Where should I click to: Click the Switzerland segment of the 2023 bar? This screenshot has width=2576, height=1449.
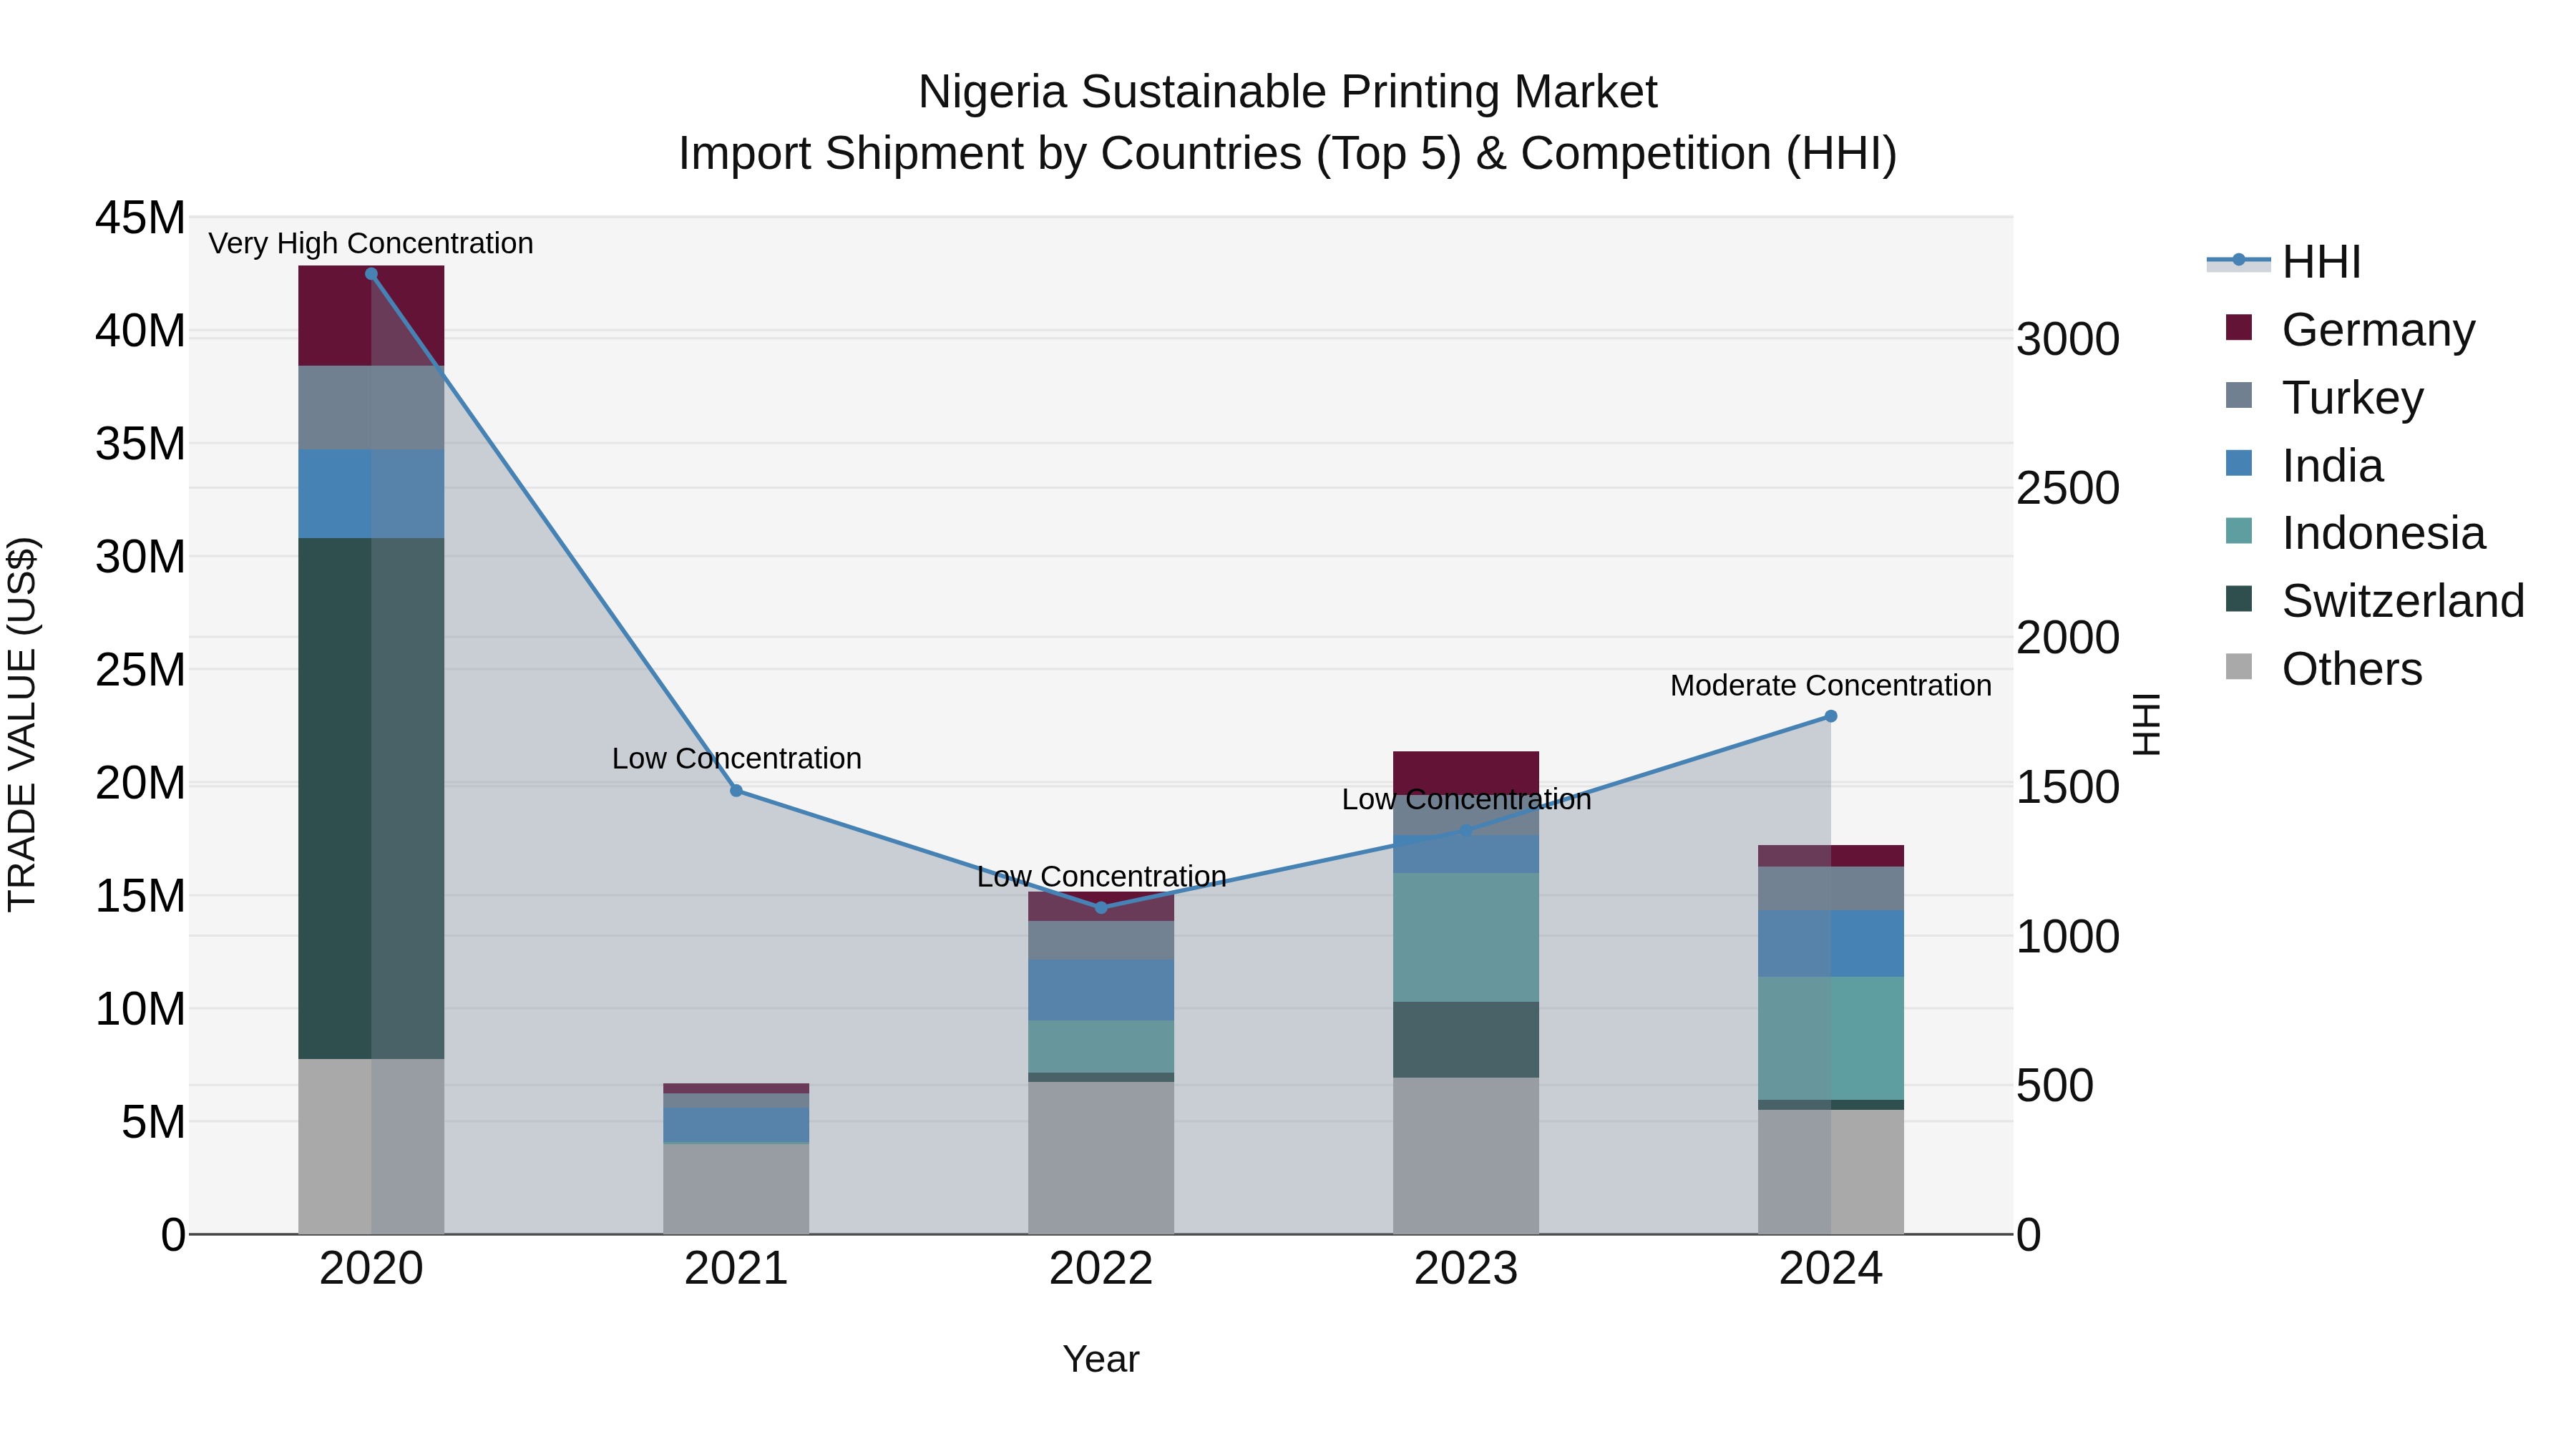1466,1040
